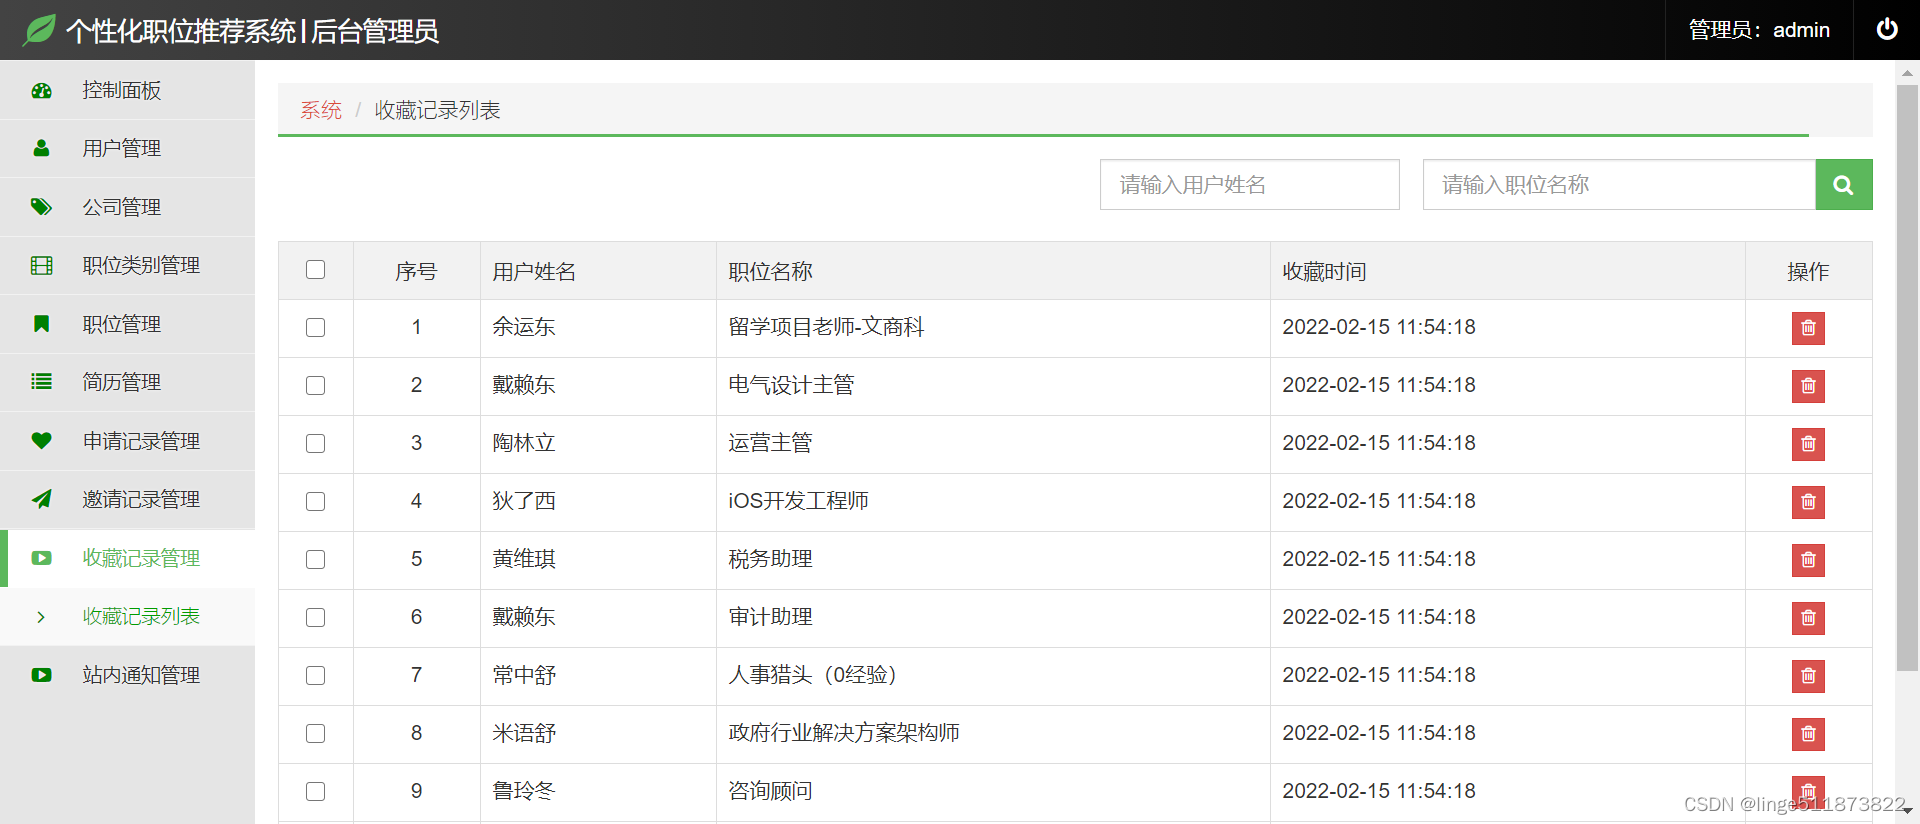Screen dimensions: 1920x824
Task: Click the user icon beside 用户管理
Action: 41,148
